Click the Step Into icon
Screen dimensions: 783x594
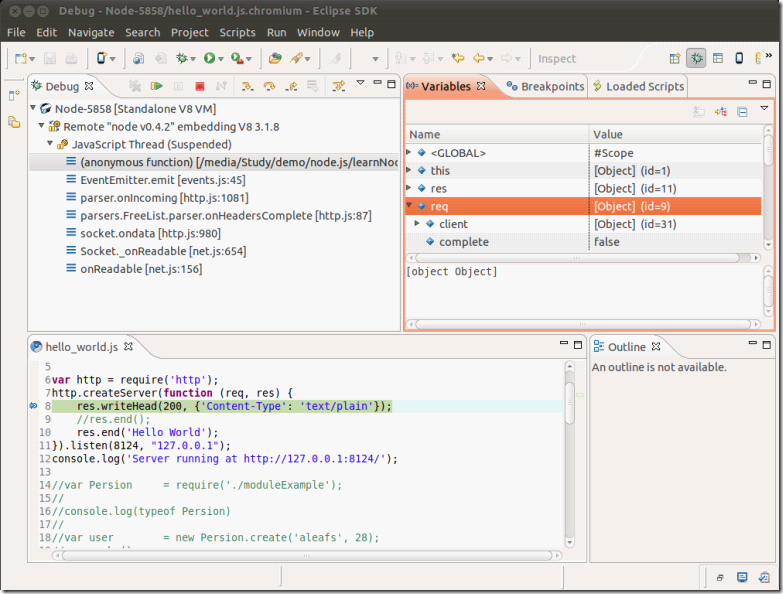point(246,87)
